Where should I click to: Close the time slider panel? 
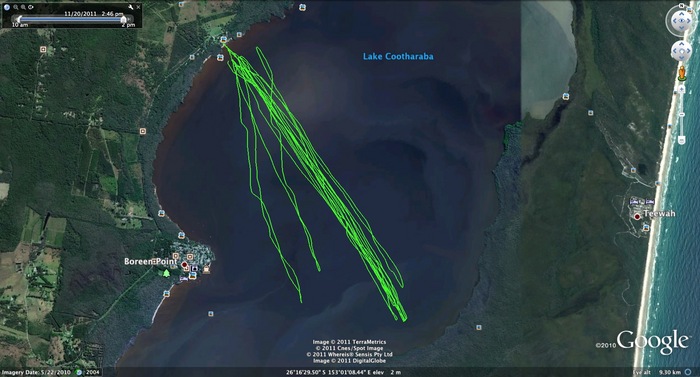click(138, 7)
